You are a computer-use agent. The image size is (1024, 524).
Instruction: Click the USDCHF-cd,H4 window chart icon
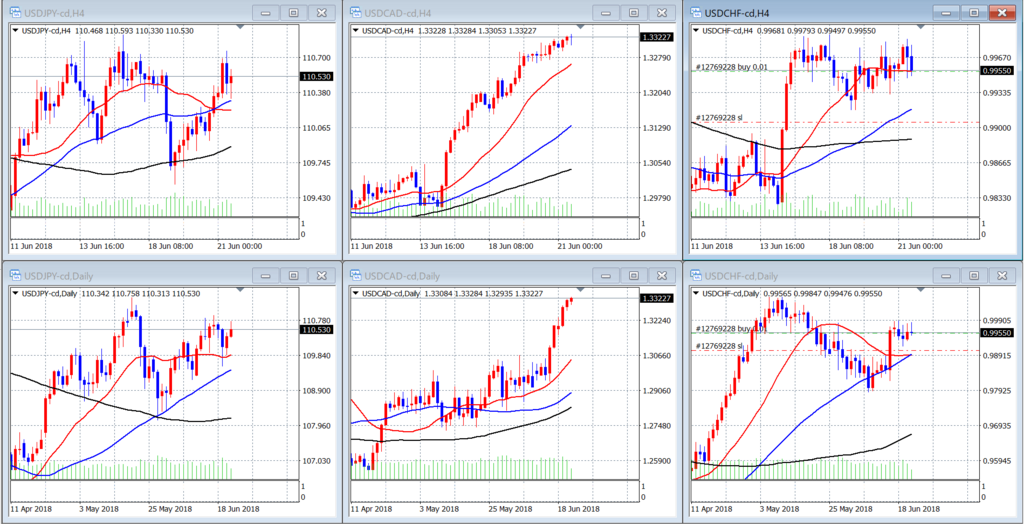694,12
